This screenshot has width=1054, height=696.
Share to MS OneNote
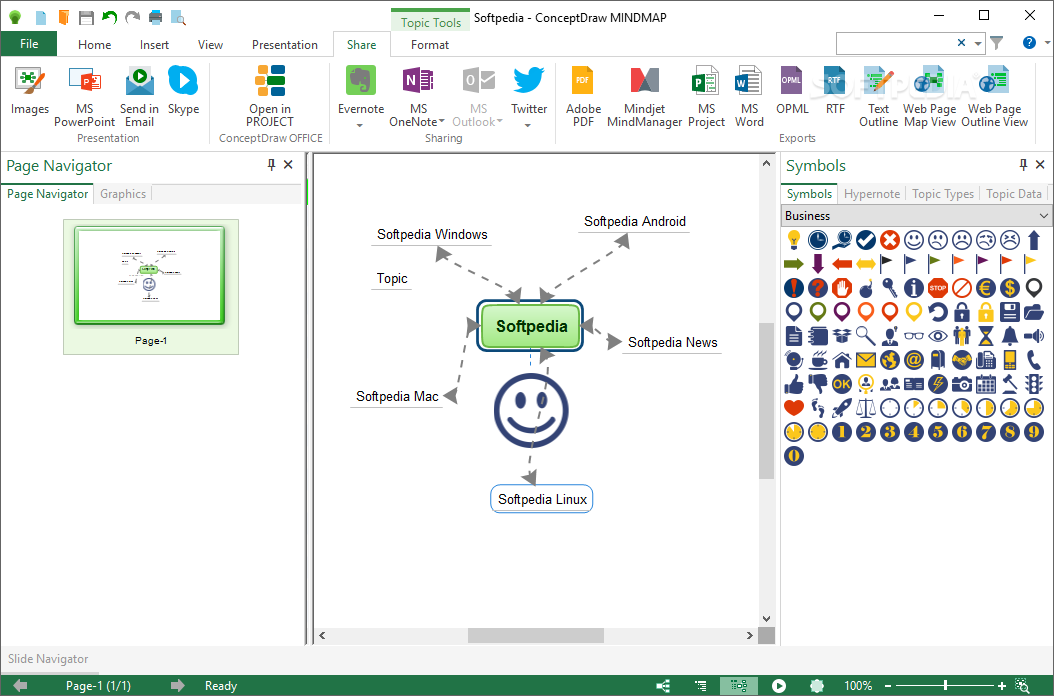tap(417, 97)
